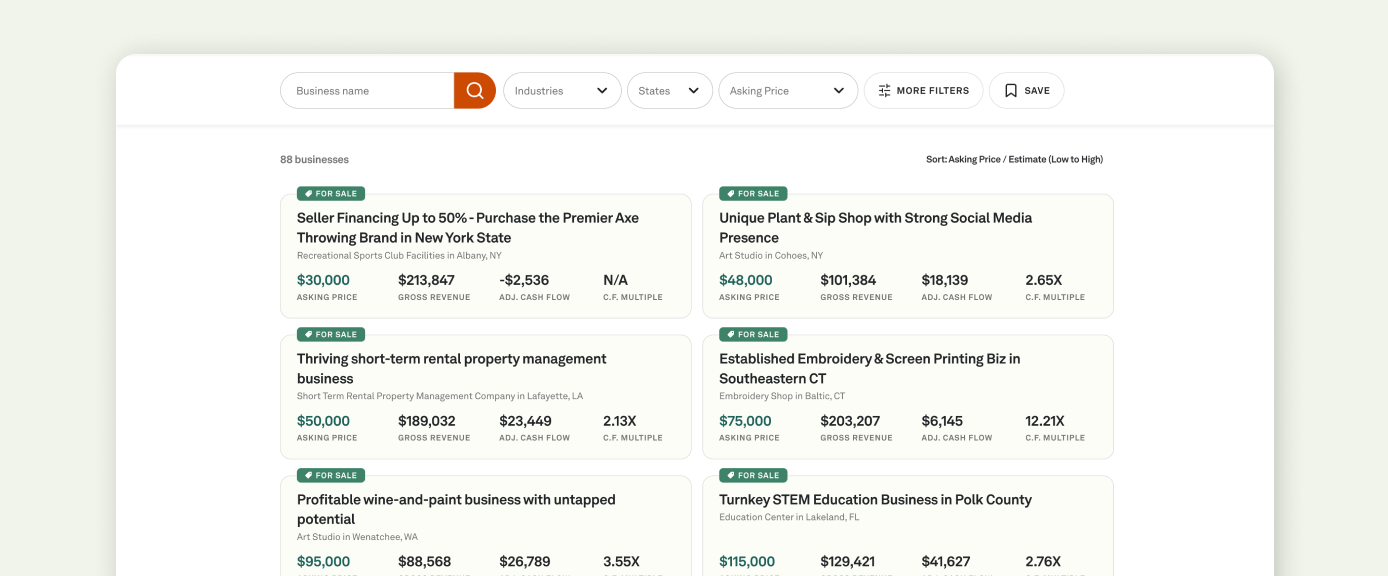Expand the Asking Price dropdown

788,90
